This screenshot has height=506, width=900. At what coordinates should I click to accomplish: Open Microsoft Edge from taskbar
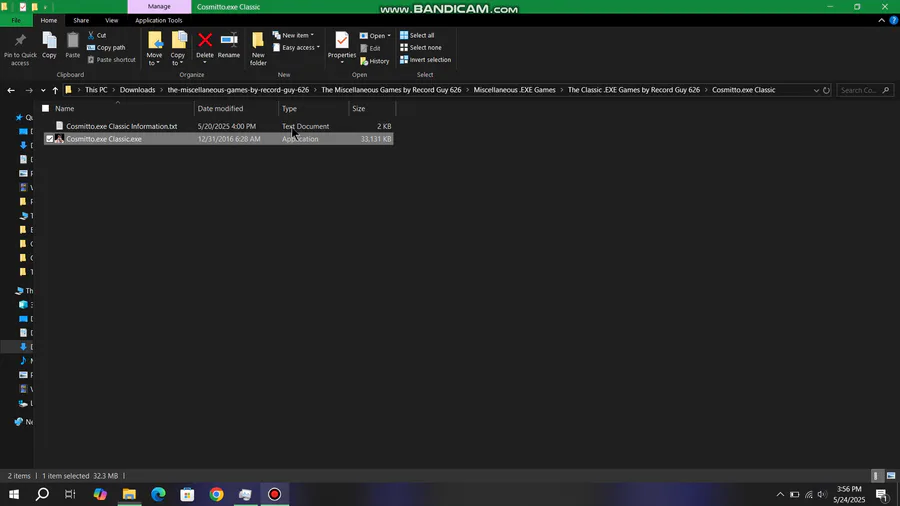point(158,494)
